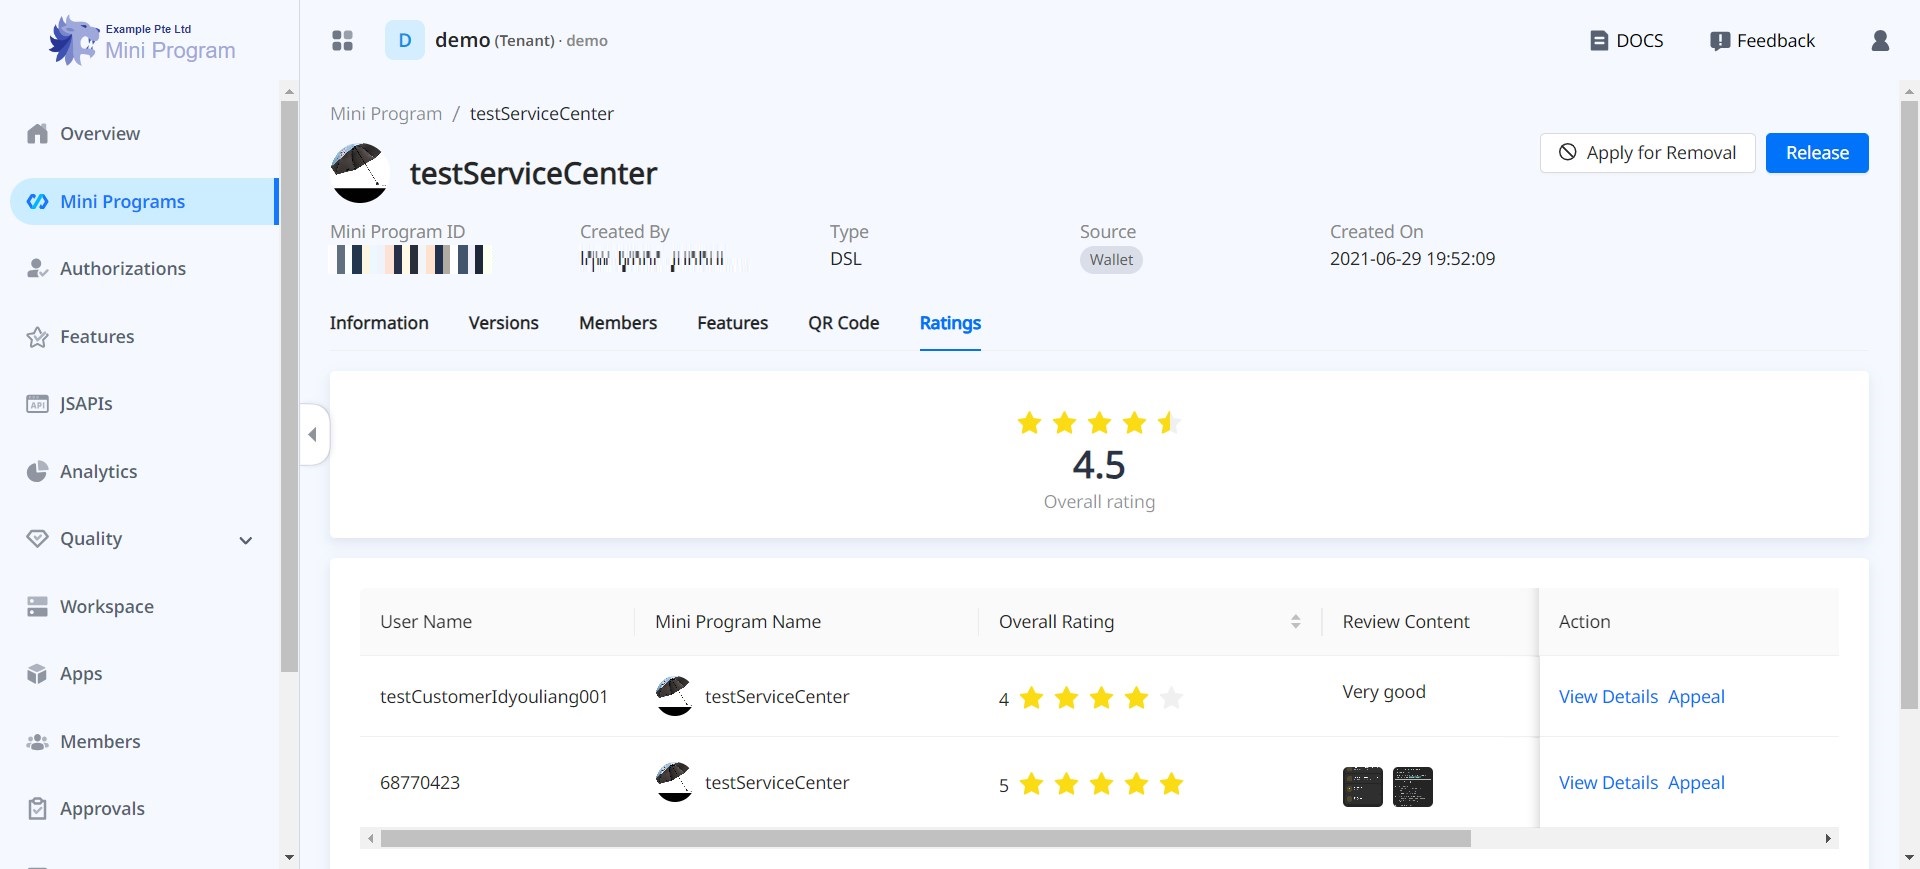Click the Feedback icon in header

[1720, 41]
